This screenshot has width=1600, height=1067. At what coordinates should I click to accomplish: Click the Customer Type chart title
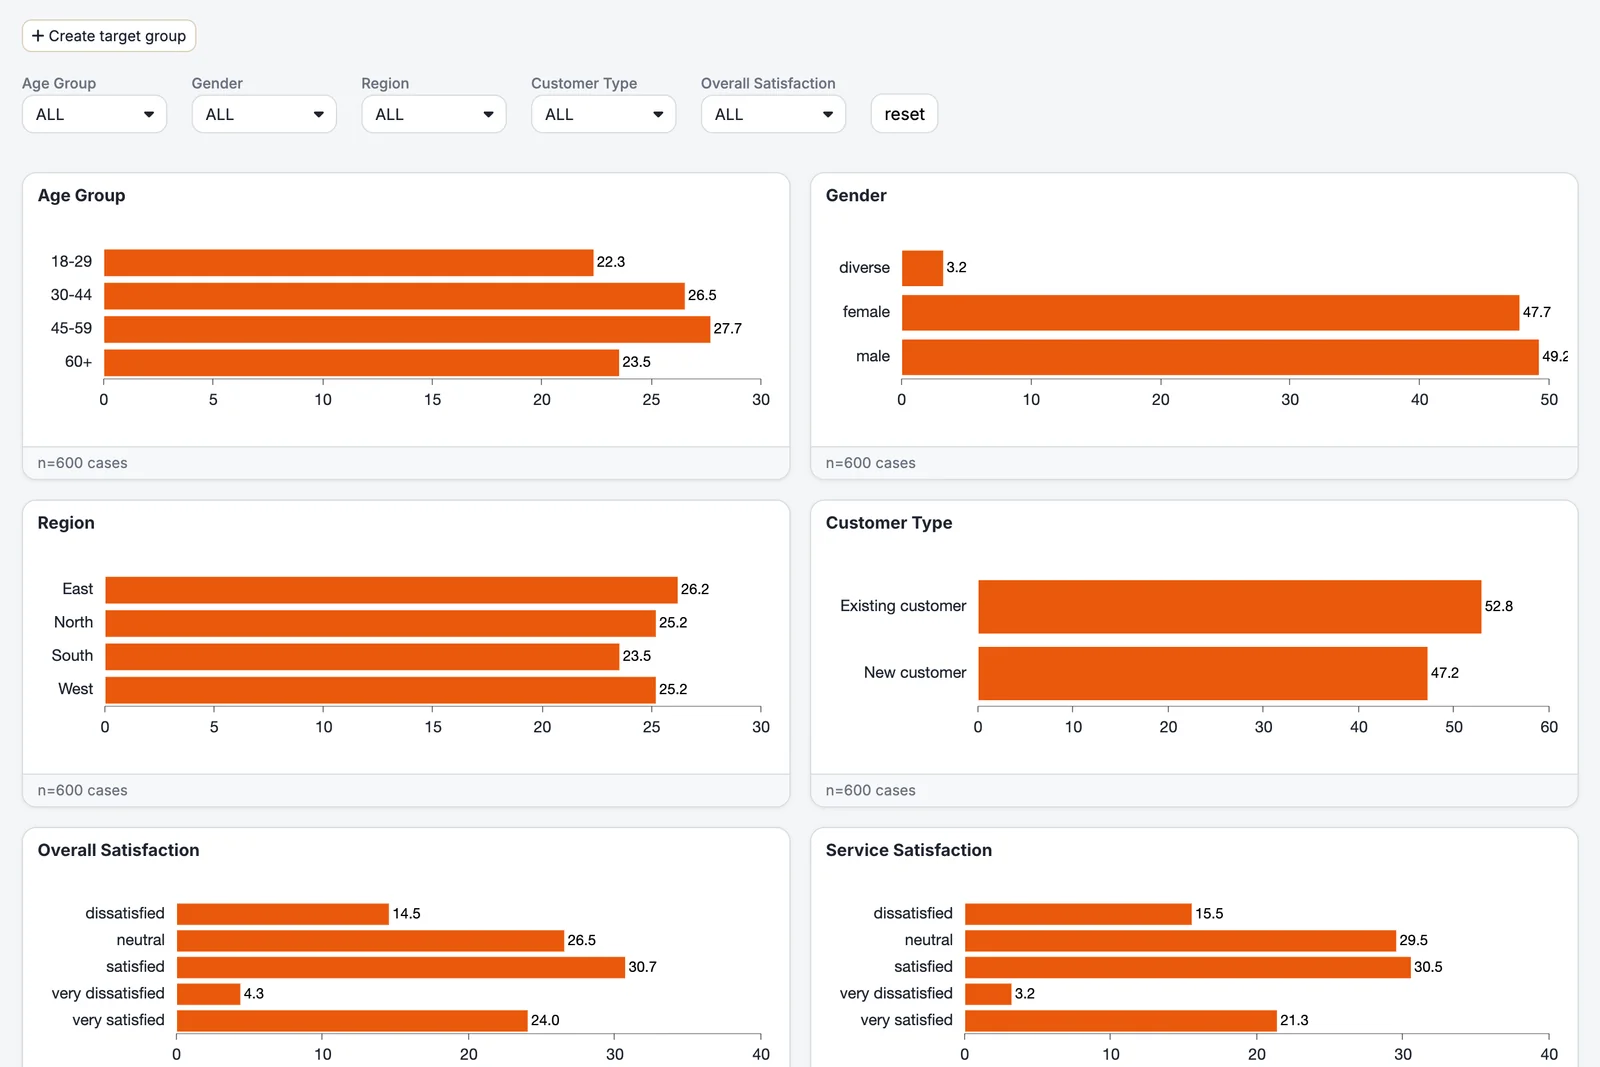point(889,523)
